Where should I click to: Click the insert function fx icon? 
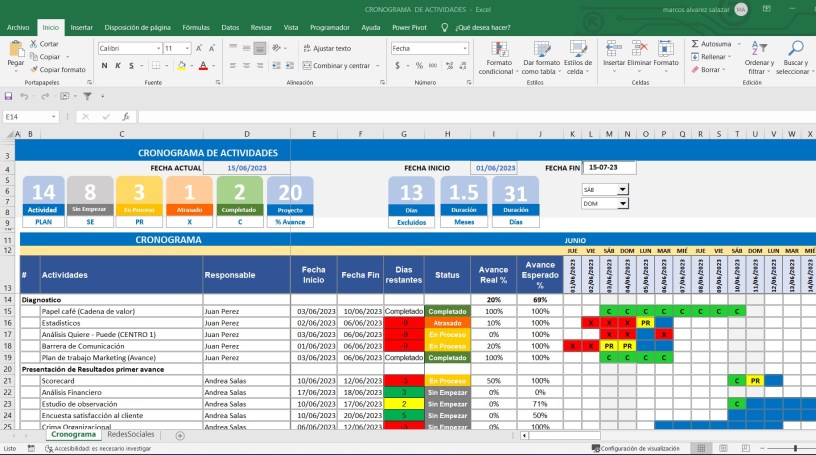(125, 117)
